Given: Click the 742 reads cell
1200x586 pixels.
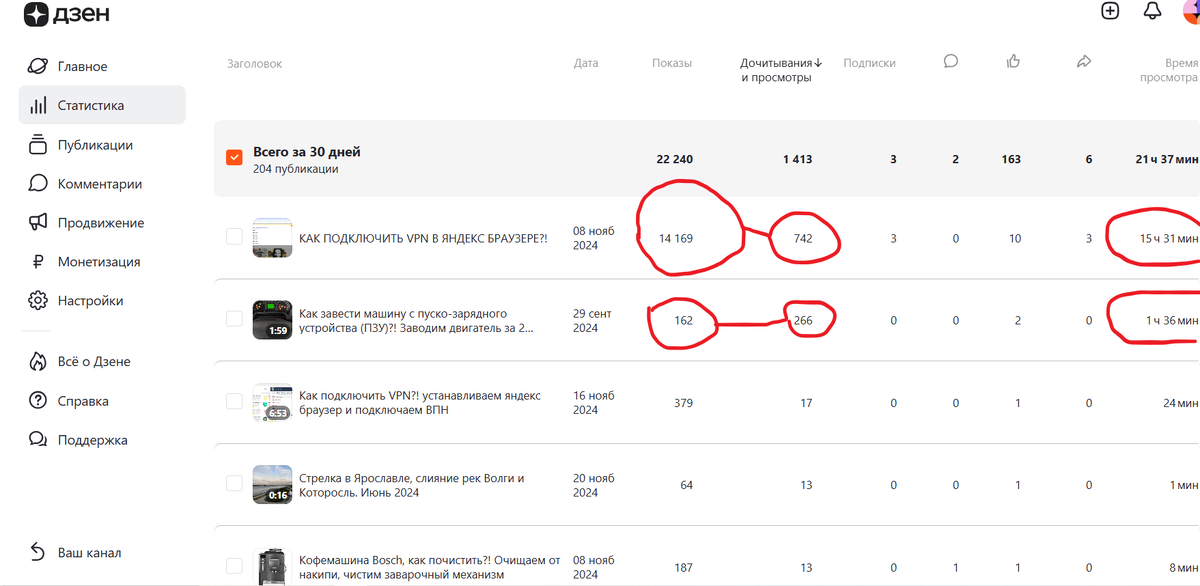Looking at the screenshot, I should pyautogui.click(x=802, y=238).
